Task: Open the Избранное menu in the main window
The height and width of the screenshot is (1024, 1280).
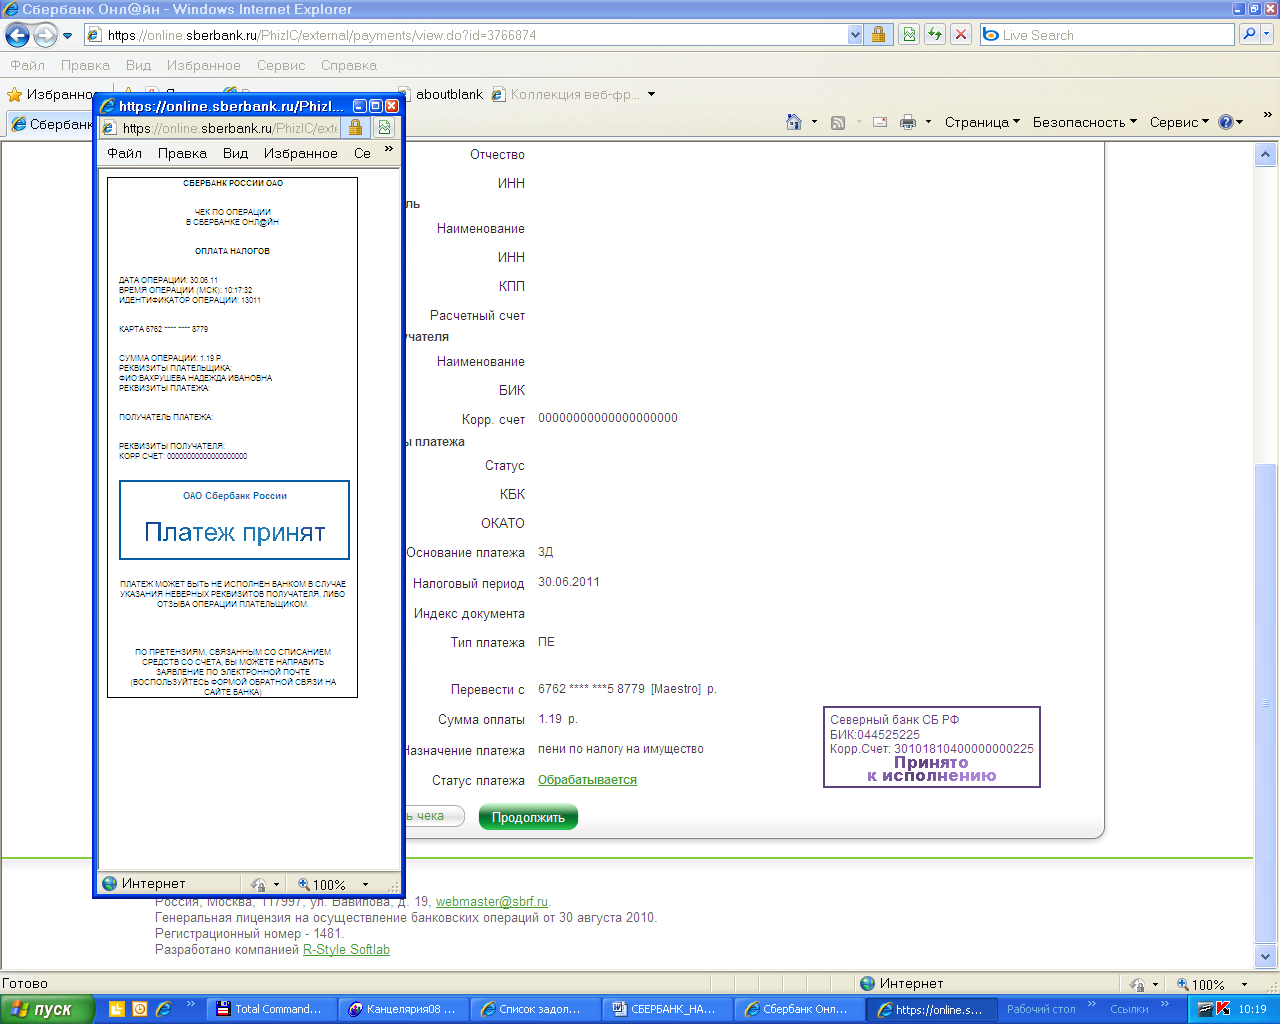Action: (x=204, y=65)
